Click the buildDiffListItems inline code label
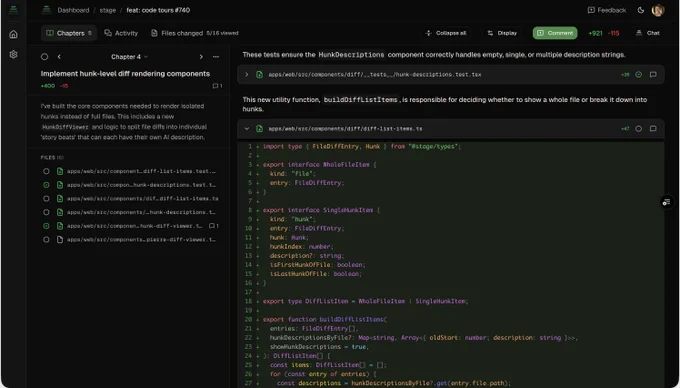This screenshot has height=388, width=680. pos(361,100)
